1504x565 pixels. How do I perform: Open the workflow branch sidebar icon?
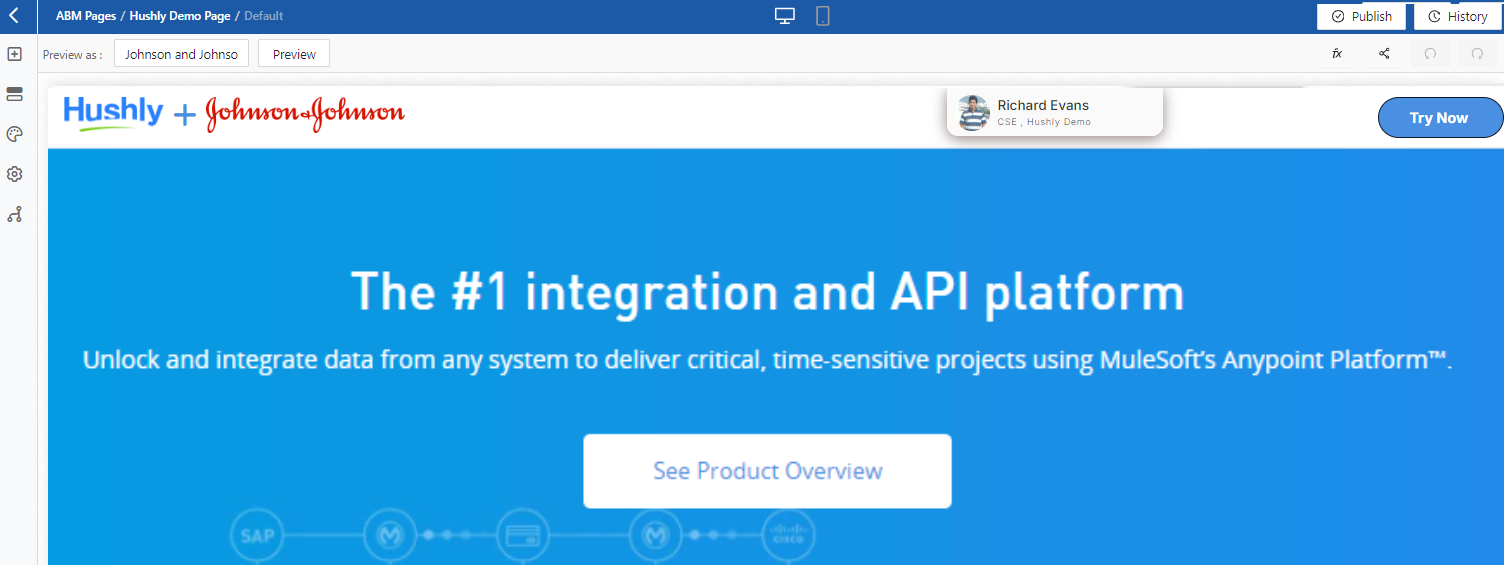coord(14,214)
